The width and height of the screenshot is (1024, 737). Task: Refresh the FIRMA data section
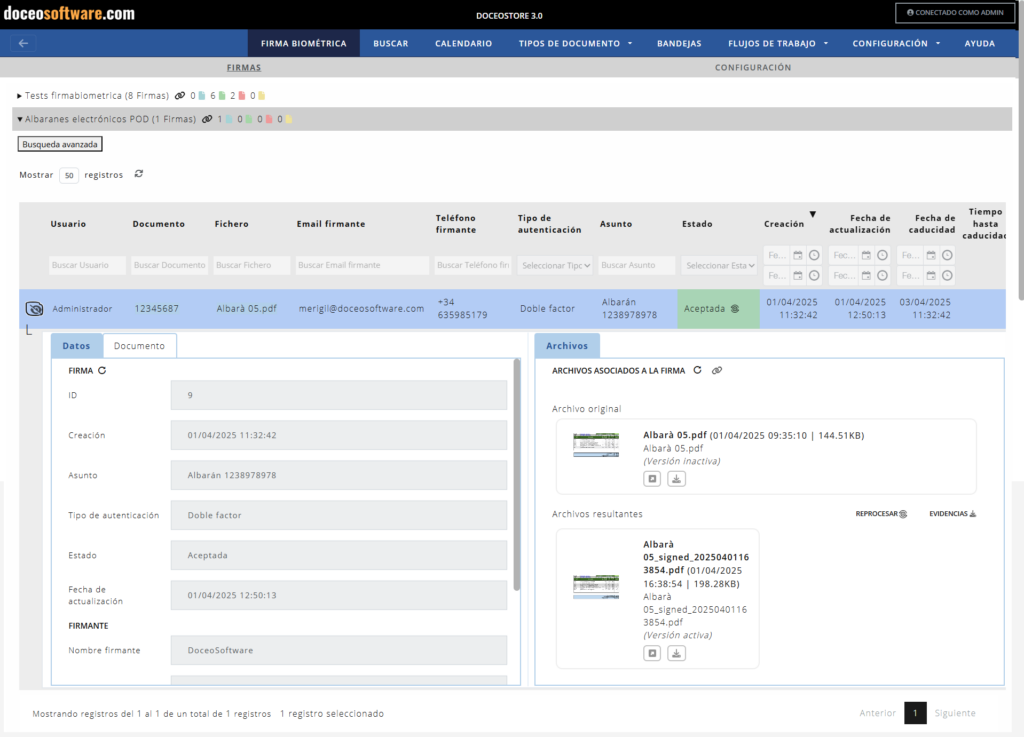[102, 370]
